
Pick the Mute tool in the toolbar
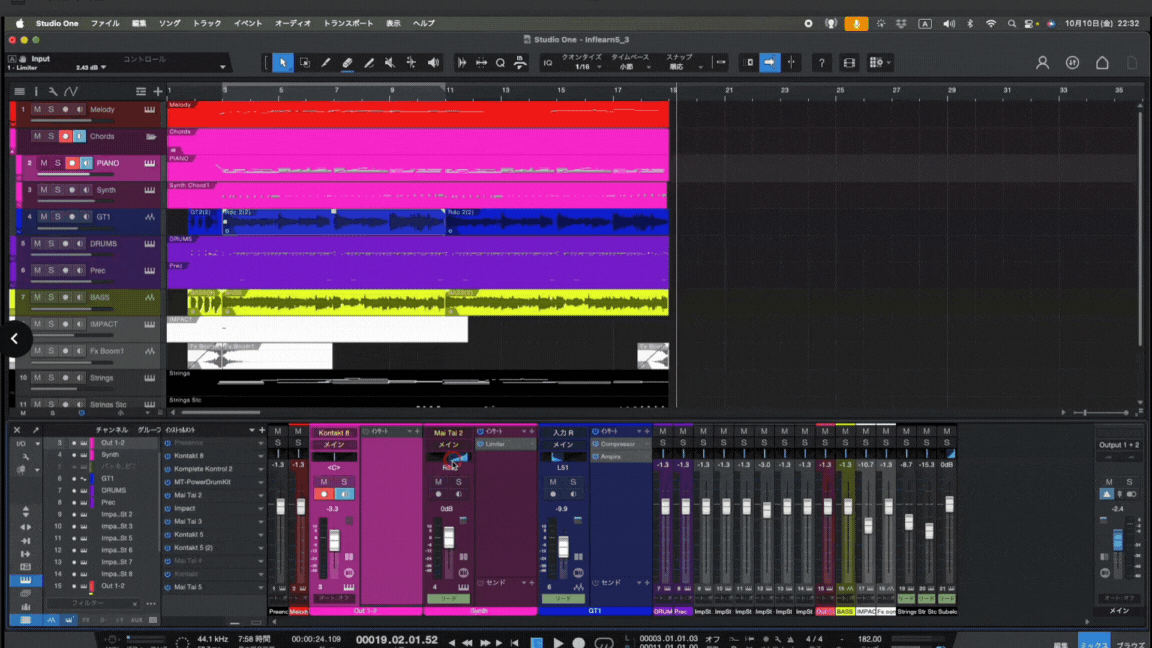click(x=390, y=63)
